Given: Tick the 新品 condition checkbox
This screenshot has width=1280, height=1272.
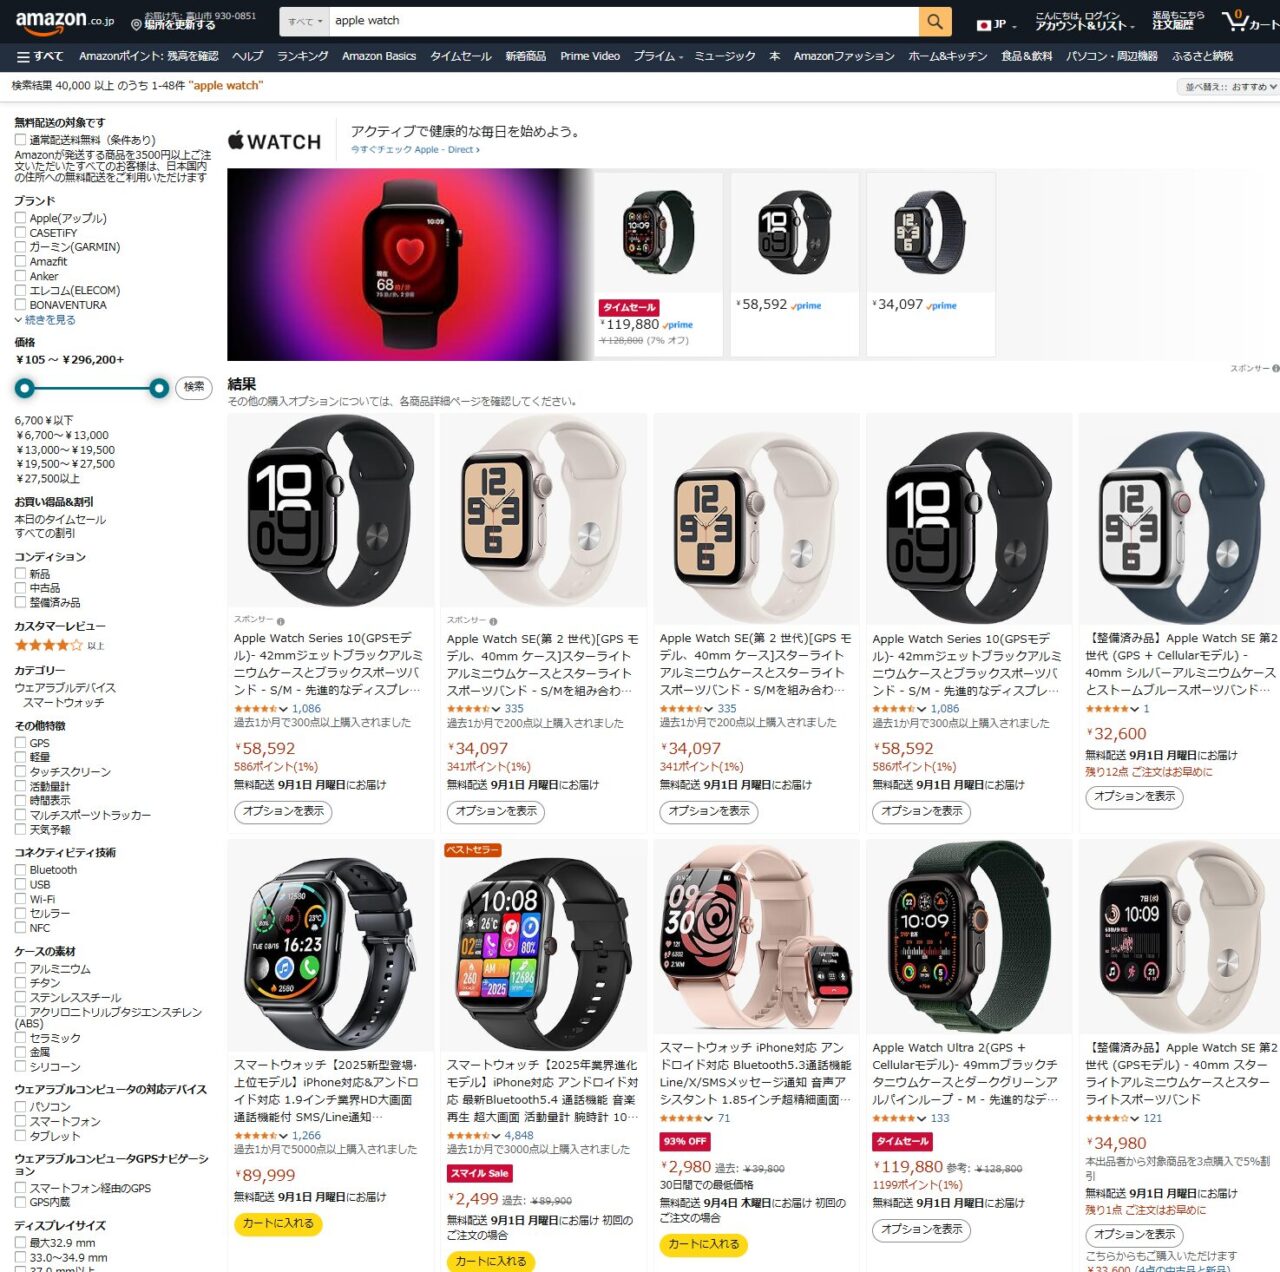Looking at the screenshot, I should coord(20,574).
